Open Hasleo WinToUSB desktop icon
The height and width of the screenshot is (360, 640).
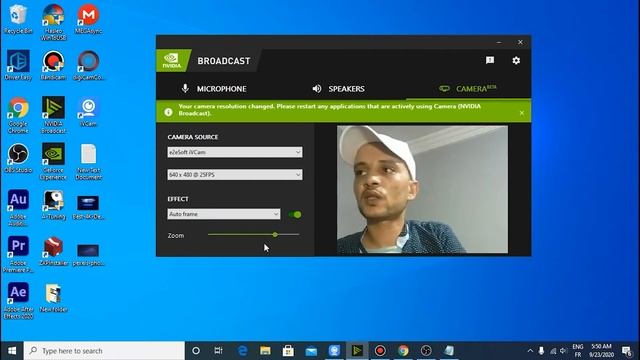point(53,22)
